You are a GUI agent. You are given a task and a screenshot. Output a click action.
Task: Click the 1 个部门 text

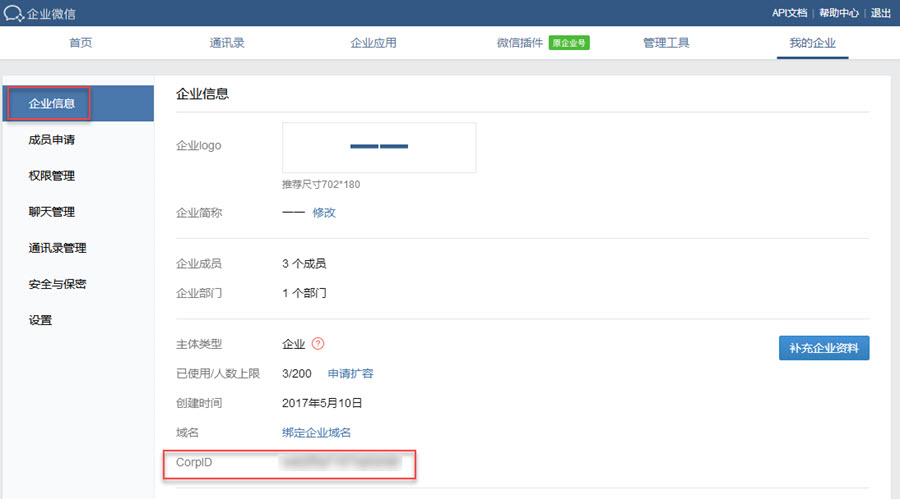pos(304,293)
